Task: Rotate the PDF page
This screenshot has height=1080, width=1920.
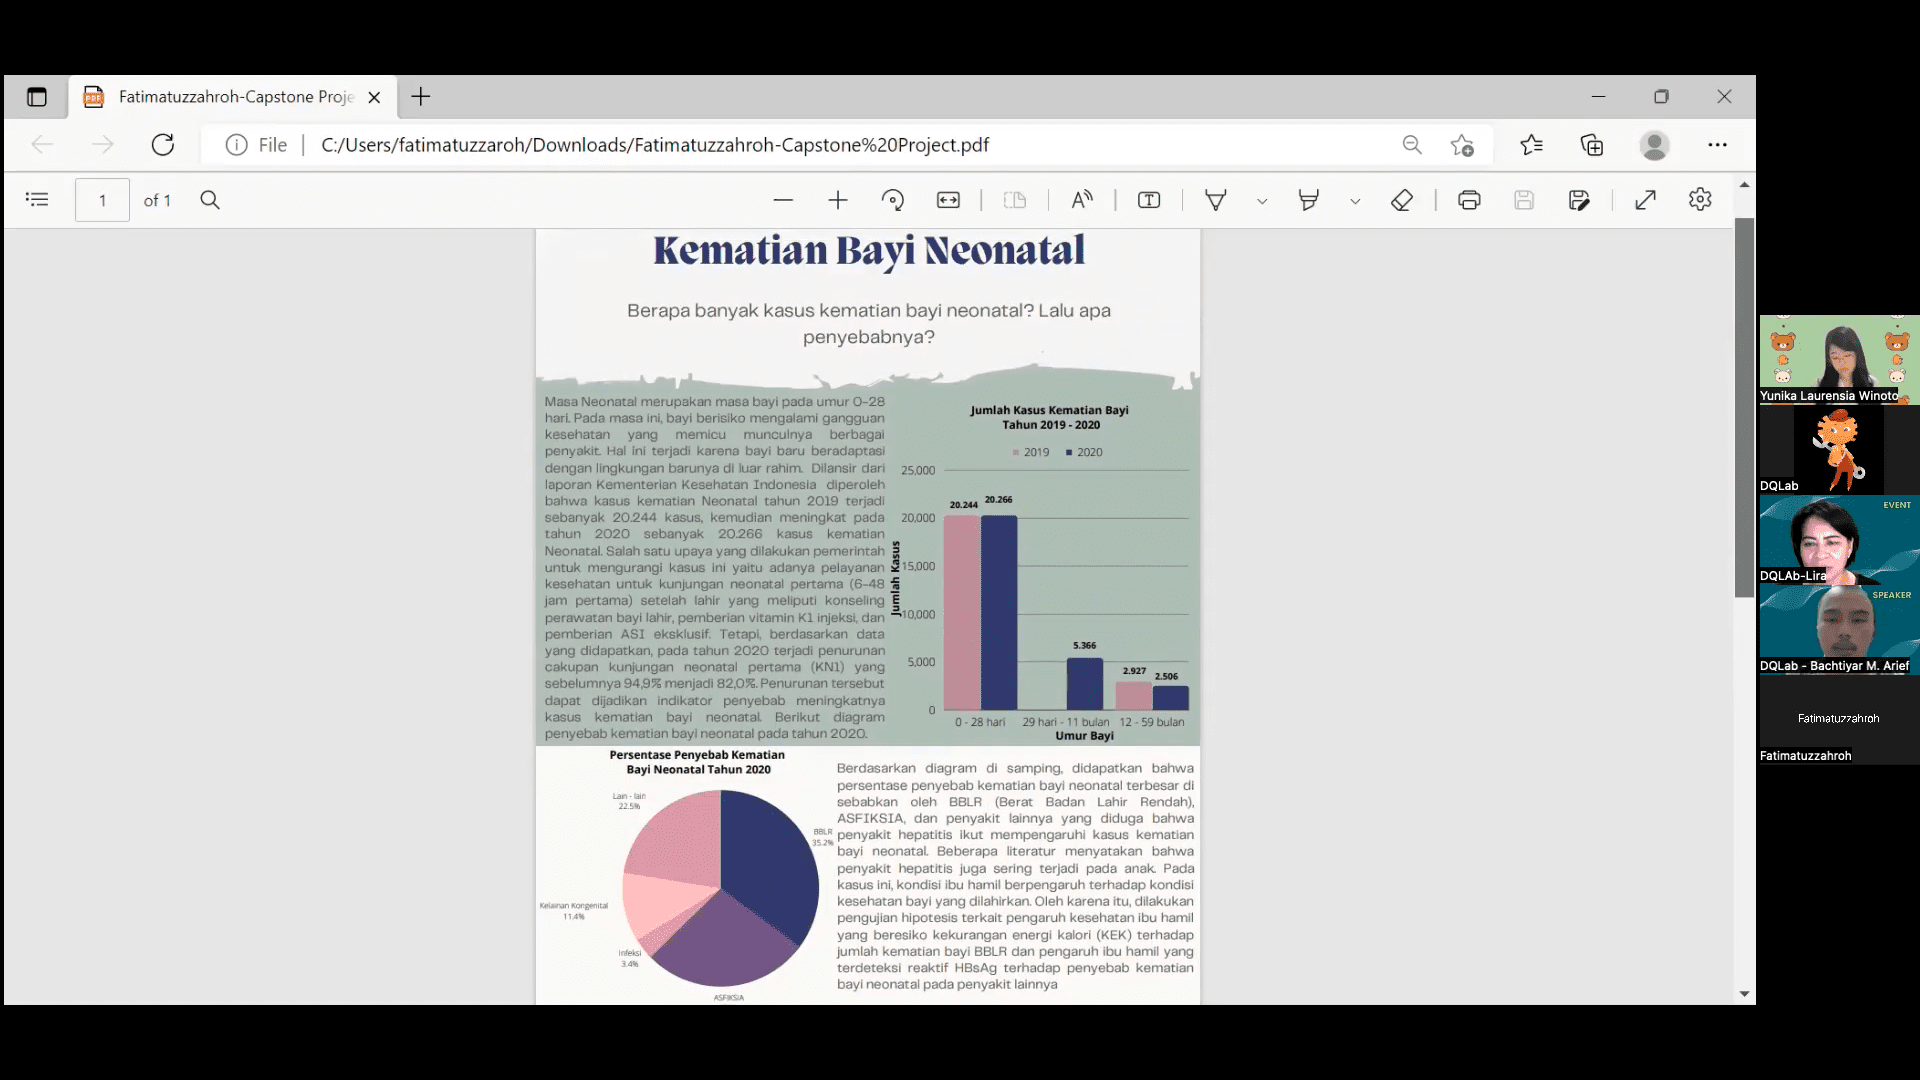Action: point(893,200)
